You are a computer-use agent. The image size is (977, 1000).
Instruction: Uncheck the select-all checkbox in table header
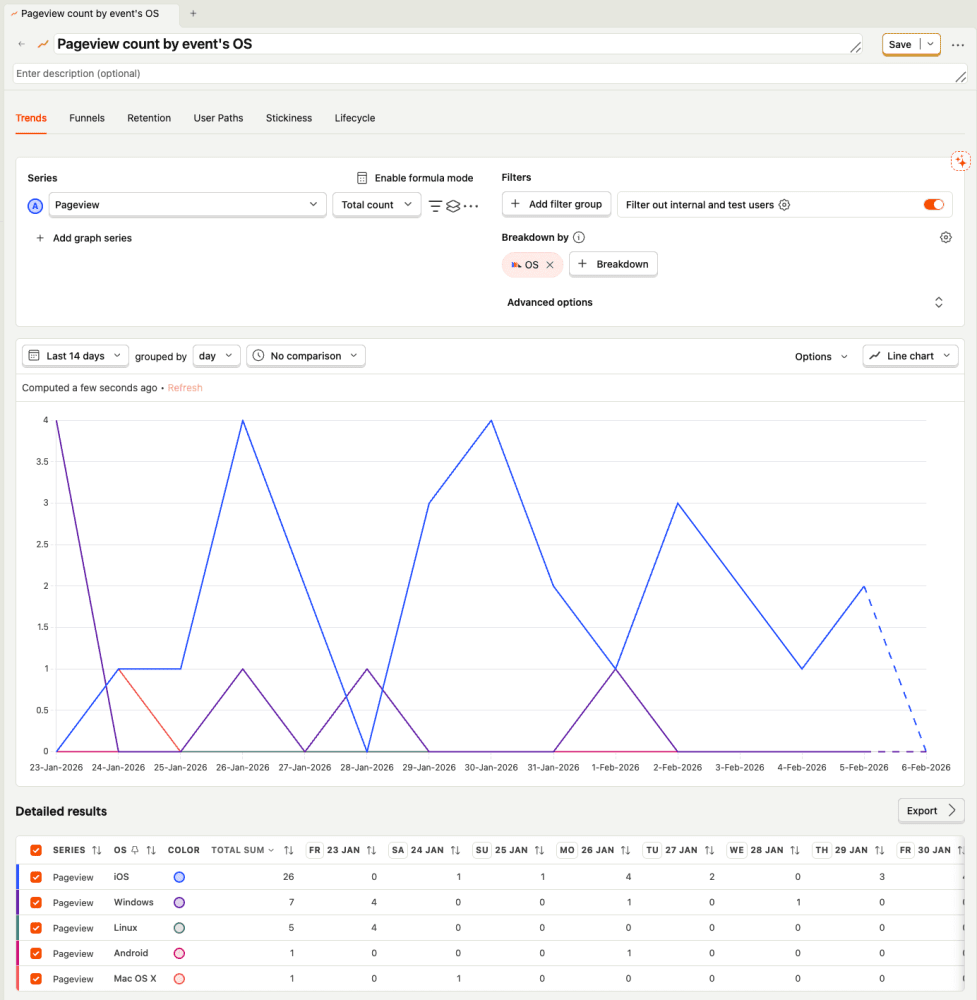click(x=36, y=850)
